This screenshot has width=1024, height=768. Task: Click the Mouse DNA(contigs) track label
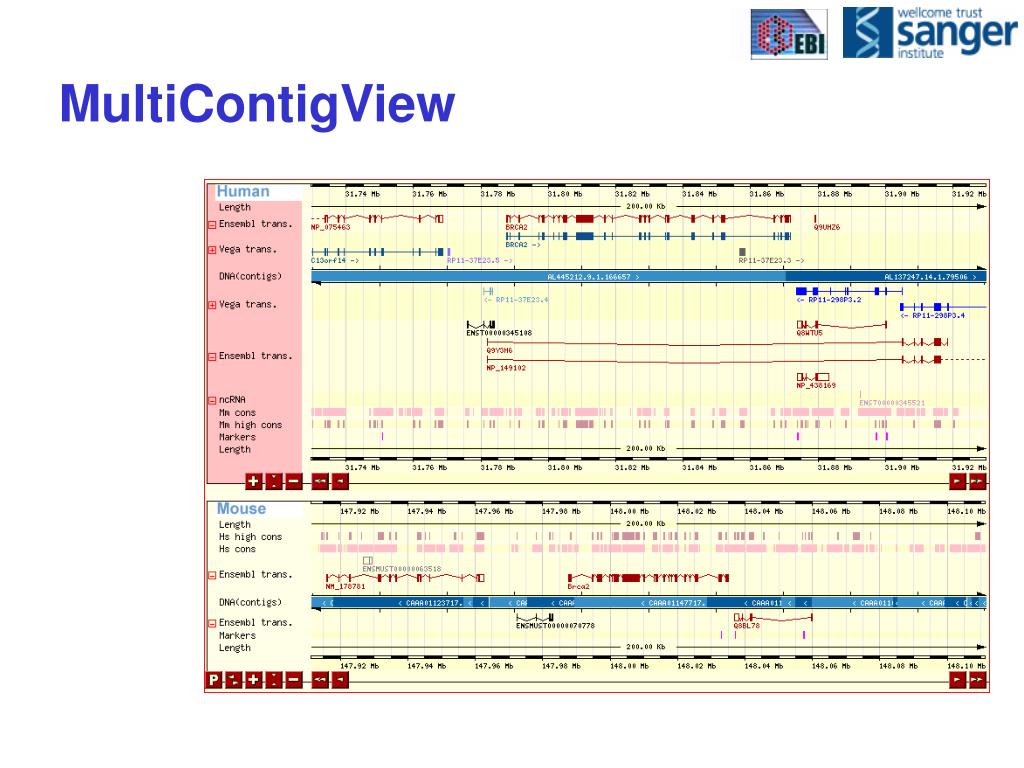coord(250,602)
